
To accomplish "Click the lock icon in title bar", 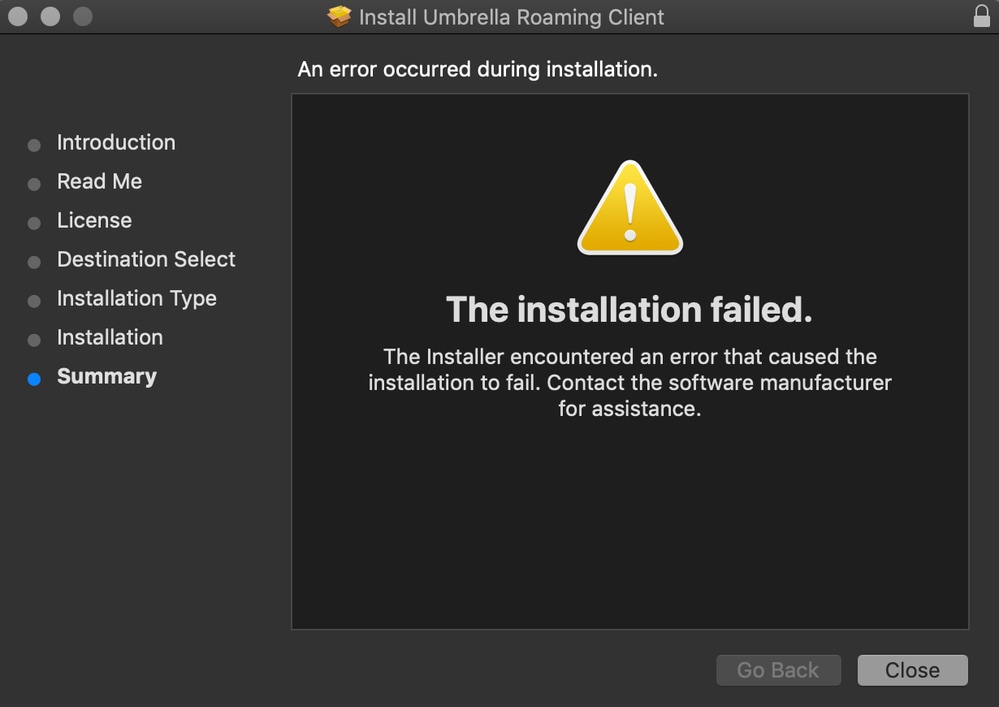I will pos(981,16).
